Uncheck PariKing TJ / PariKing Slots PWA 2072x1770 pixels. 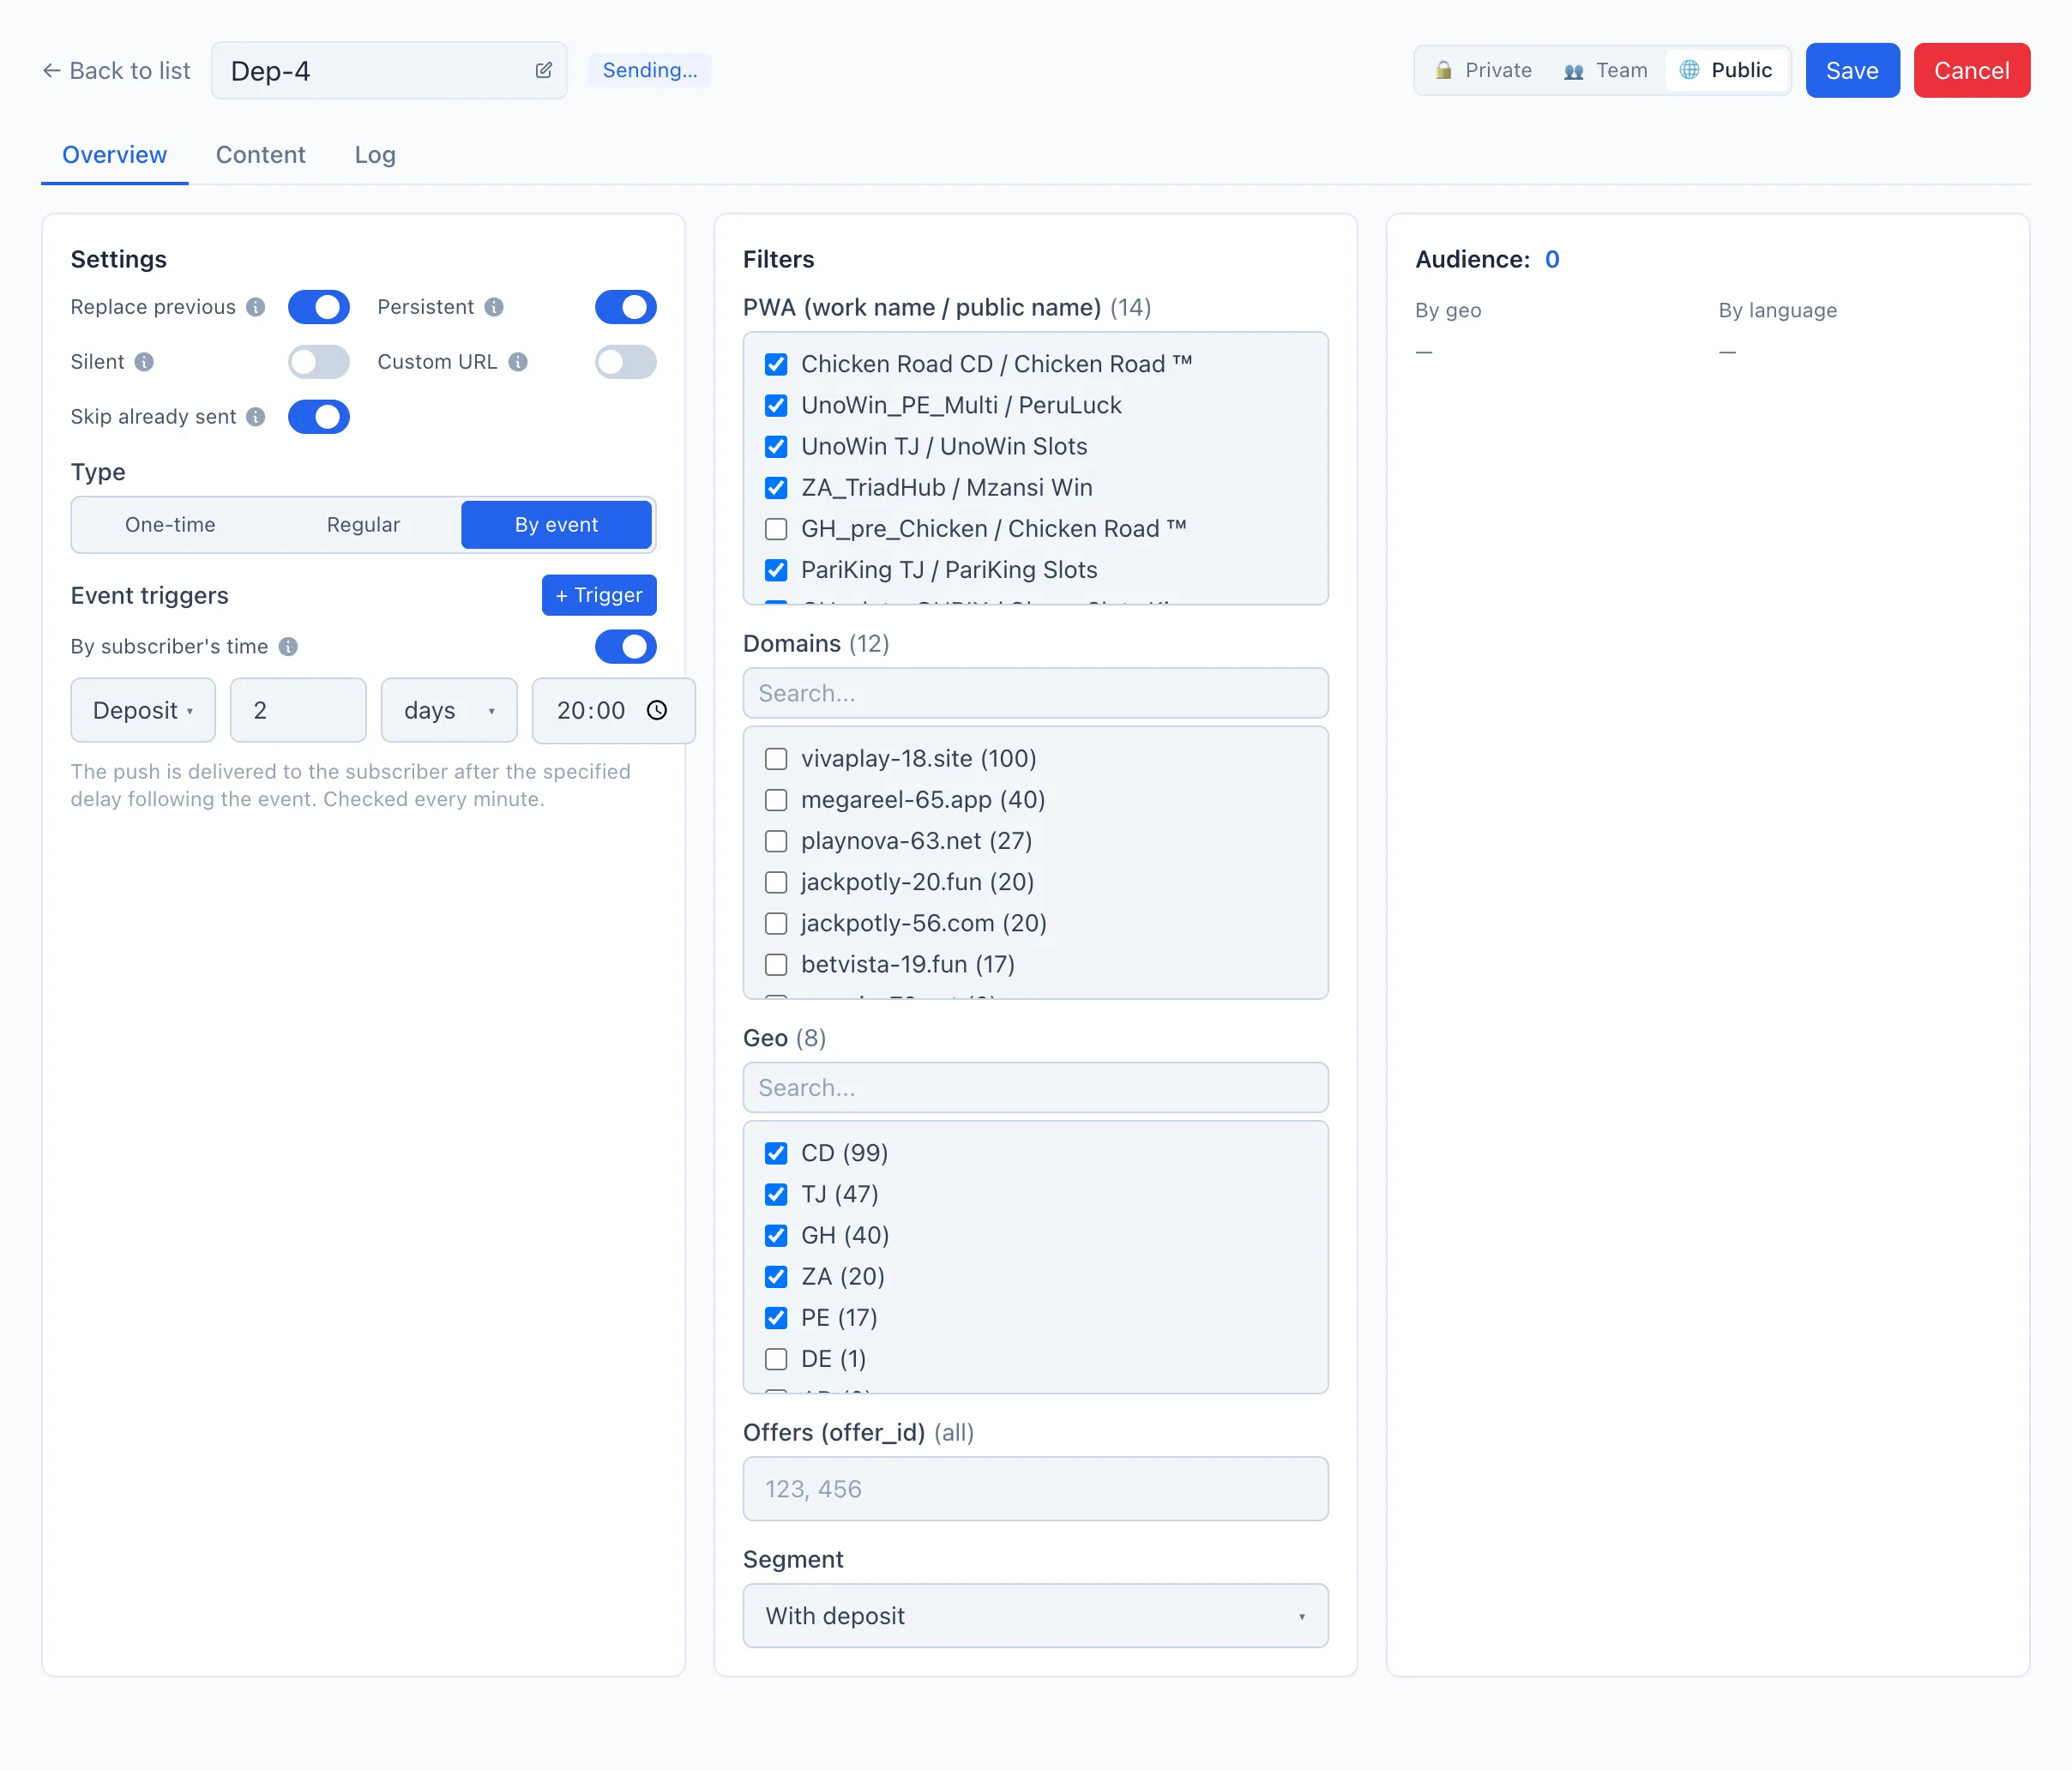point(776,570)
